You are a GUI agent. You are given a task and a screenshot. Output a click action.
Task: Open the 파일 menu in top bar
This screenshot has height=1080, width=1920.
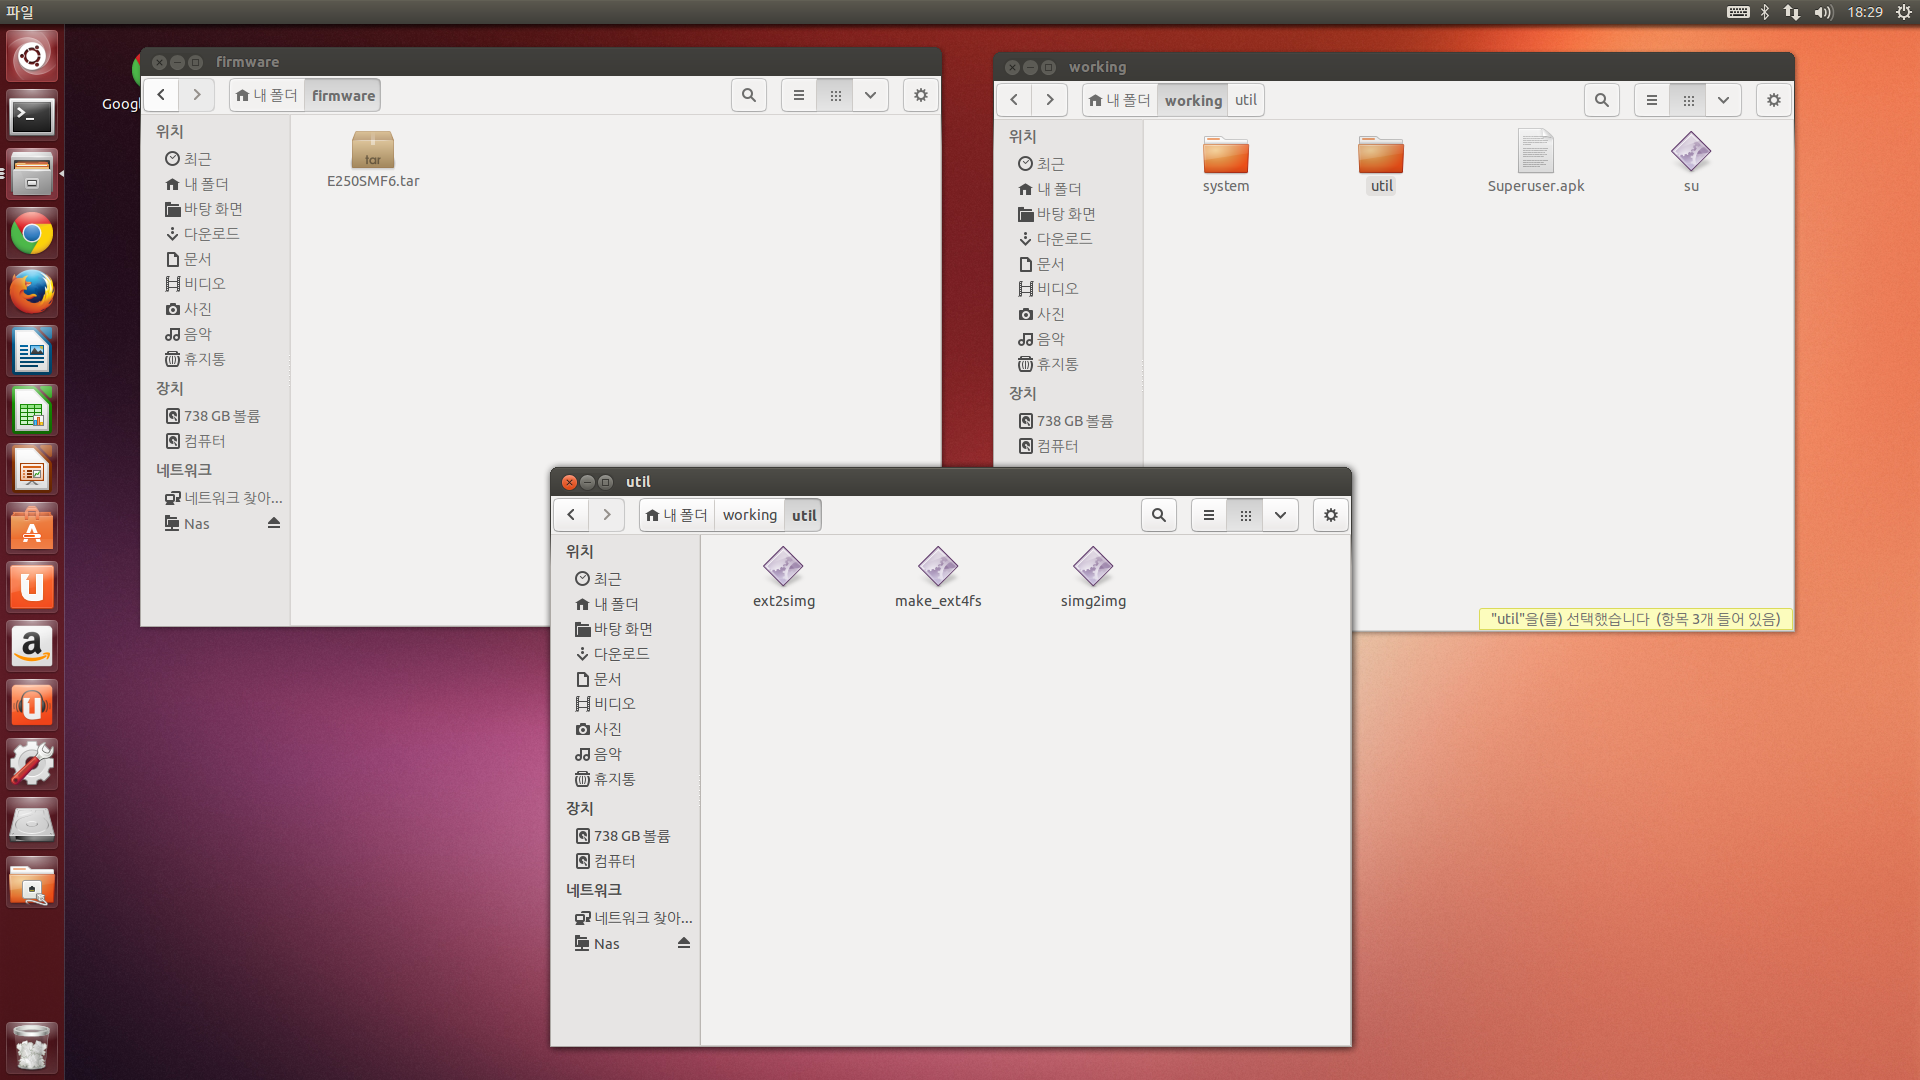click(x=19, y=12)
